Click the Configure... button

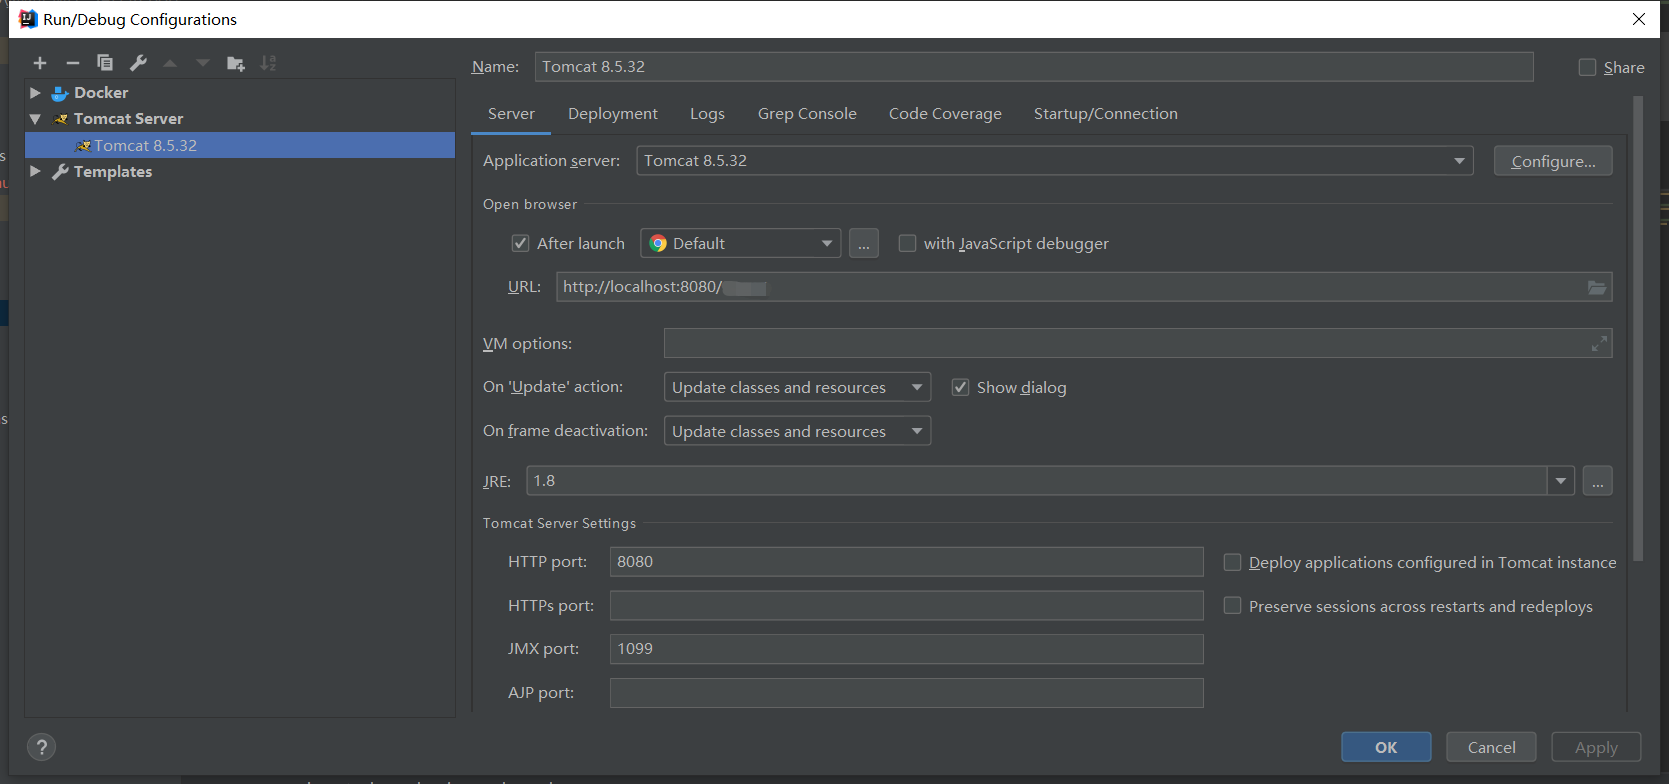pyautogui.click(x=1553, y=161)
